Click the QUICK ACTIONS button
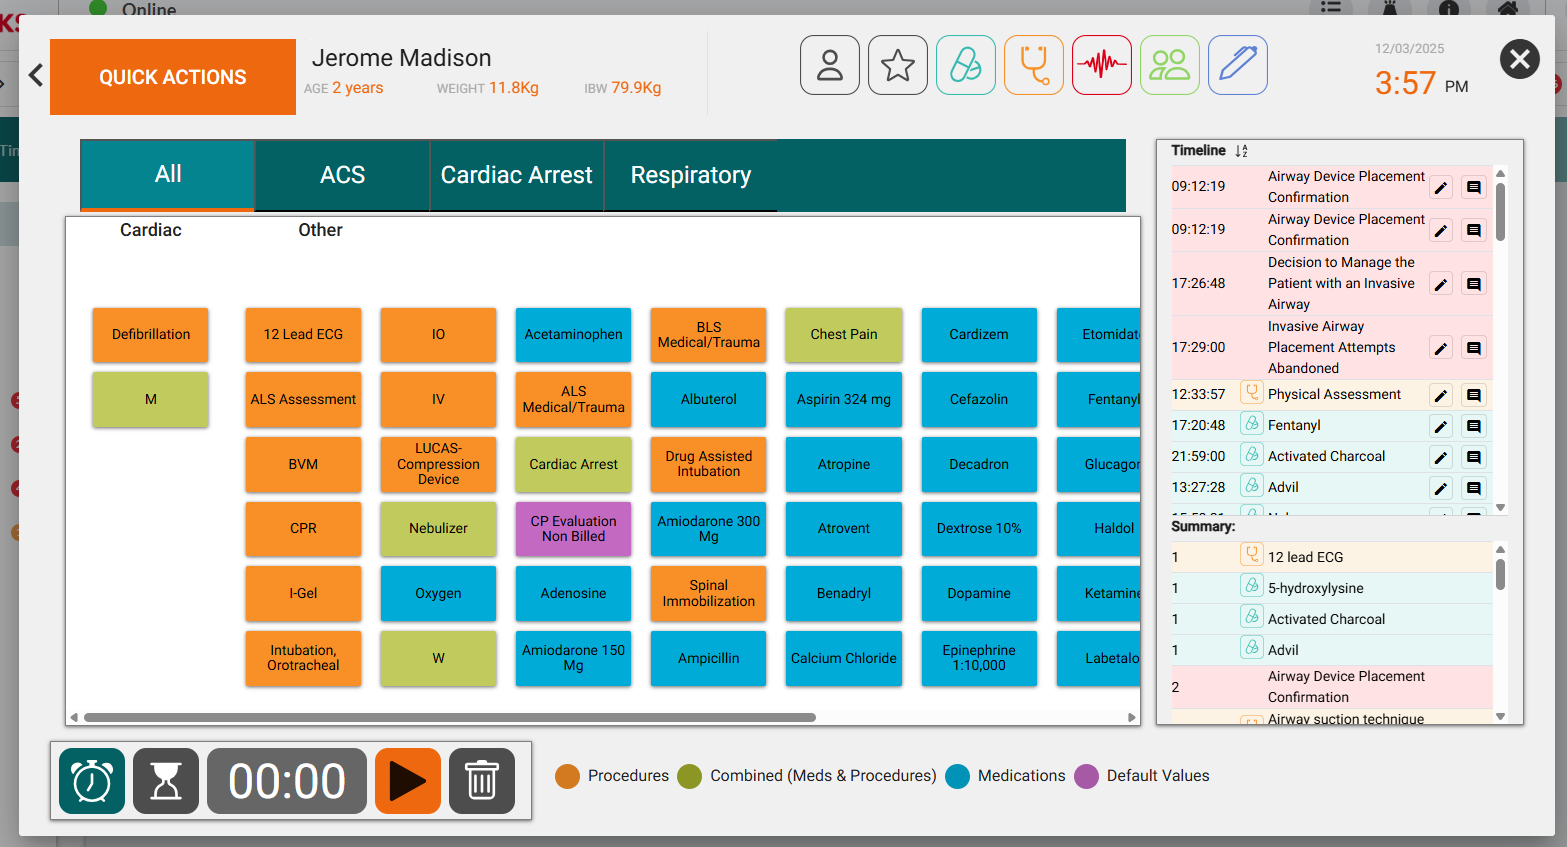The width and height of the screenshot is (1567, 847). [172, 76]
